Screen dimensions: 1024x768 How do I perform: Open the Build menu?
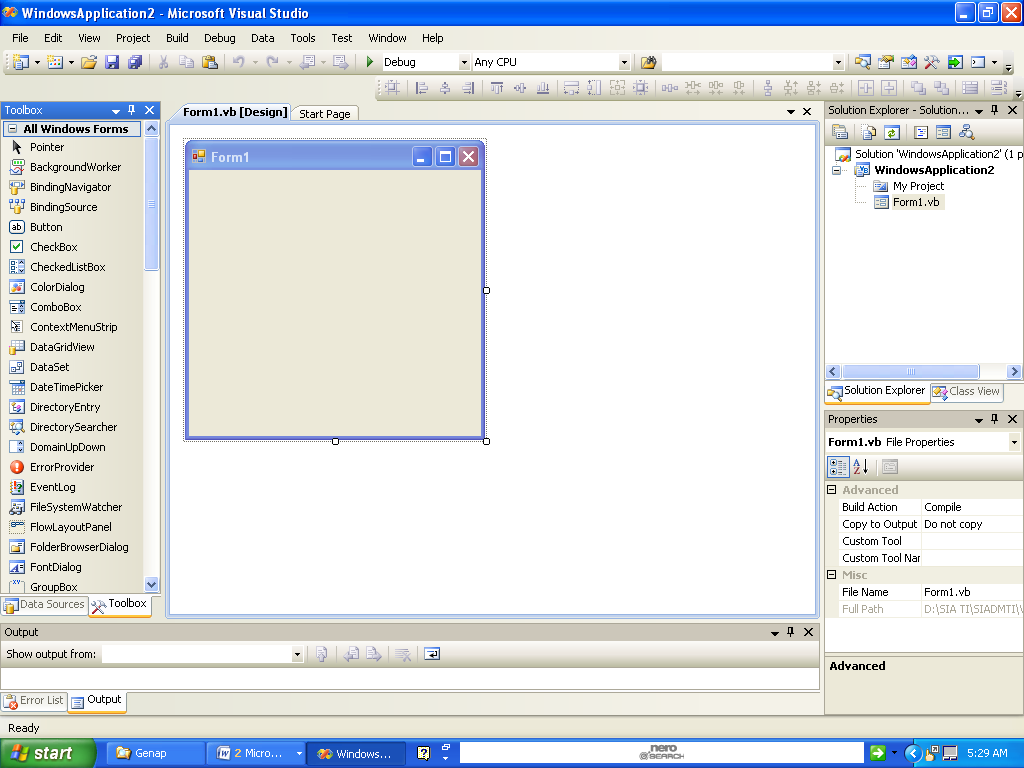pyautogui.click(x=177, y=38)
